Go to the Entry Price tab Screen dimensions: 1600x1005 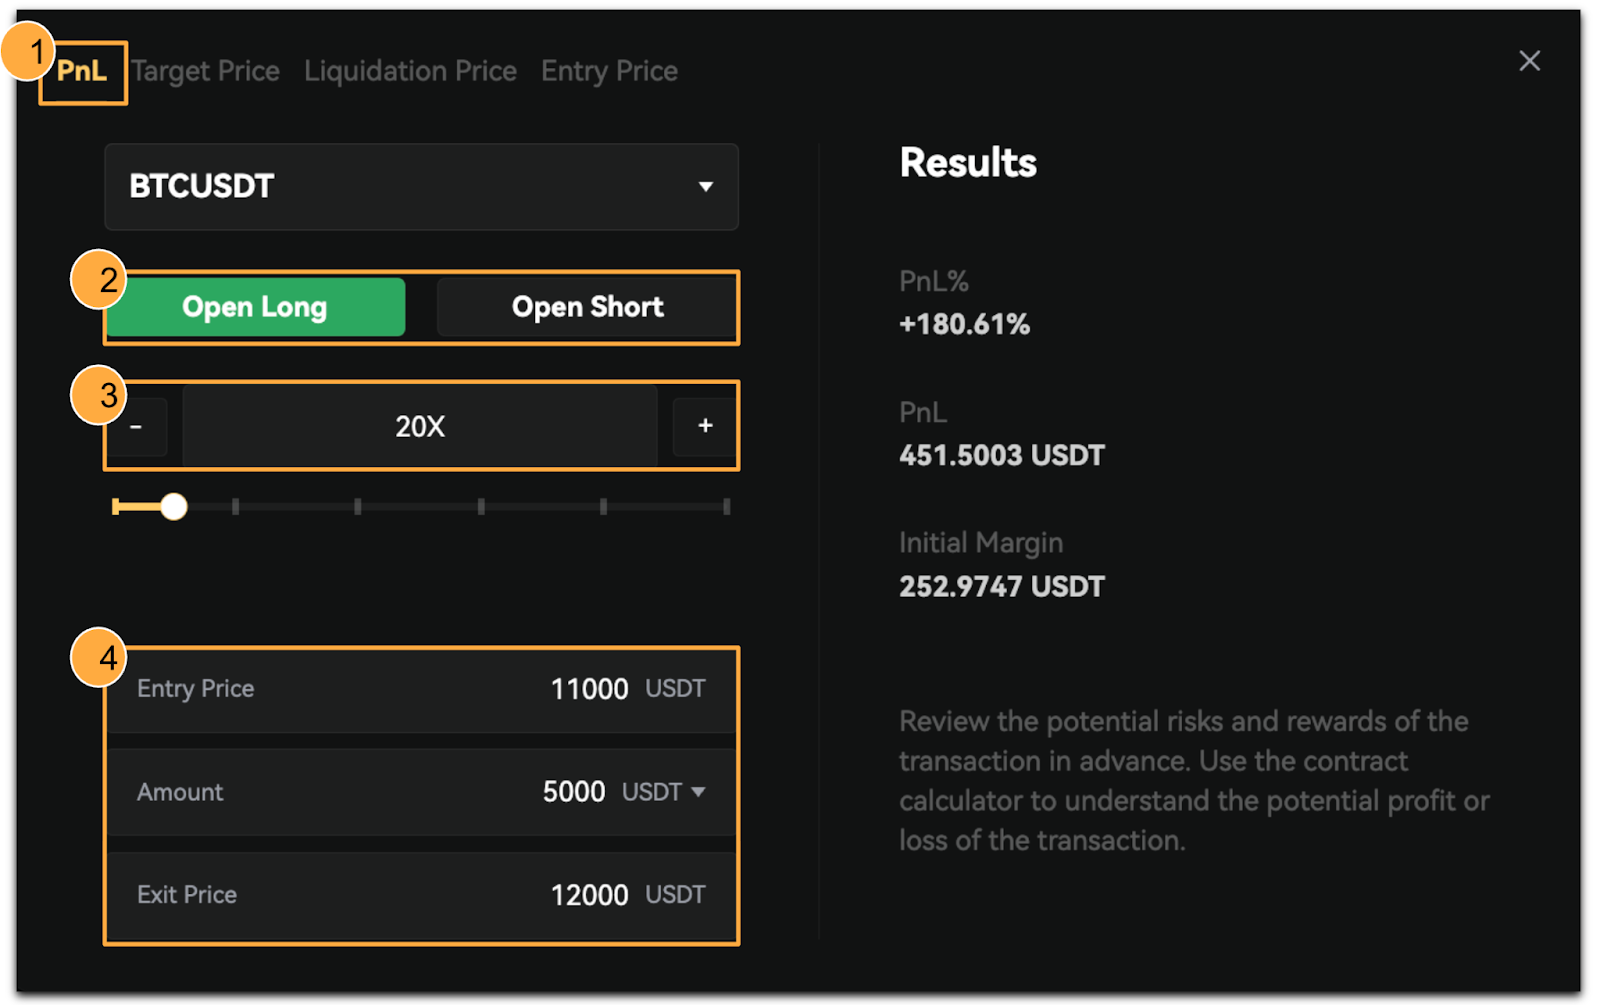[609, 71]
